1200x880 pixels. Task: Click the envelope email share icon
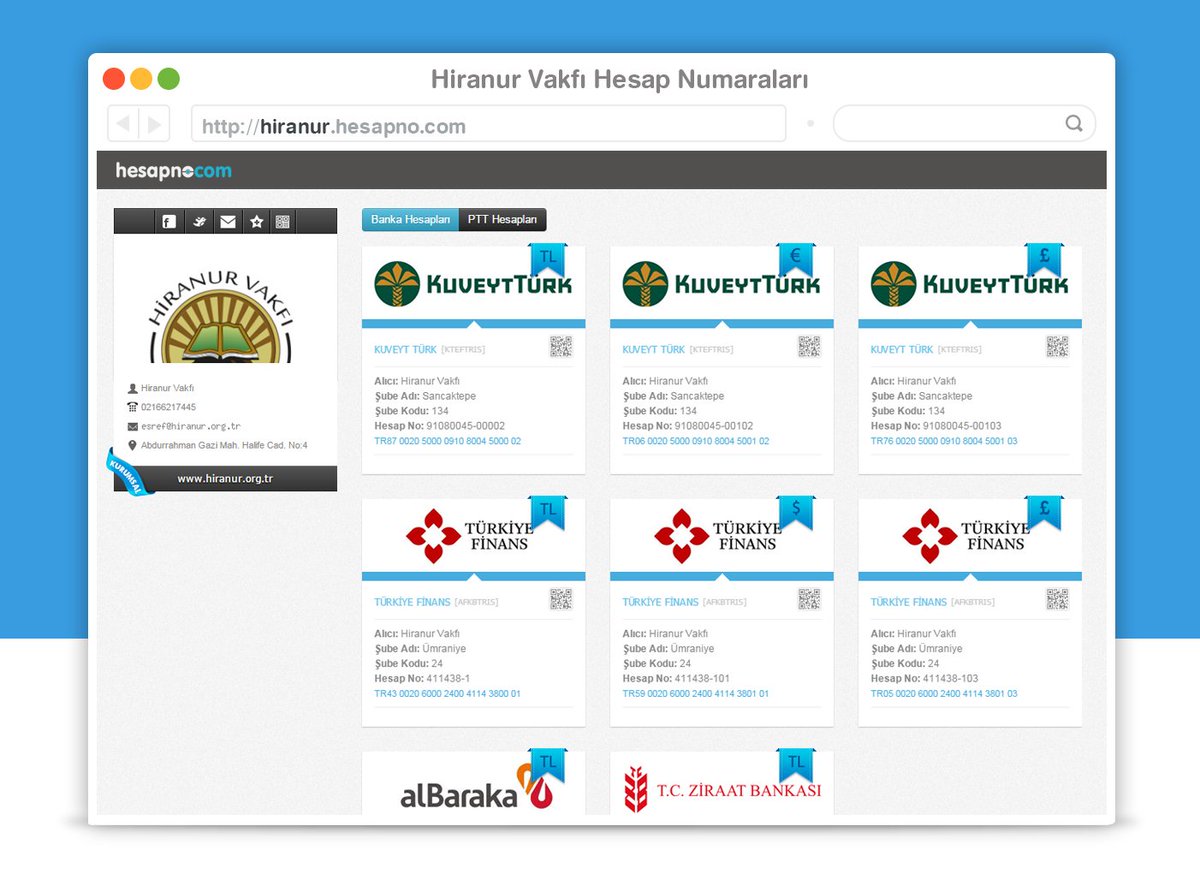pyautogui.click(x=228, y=222)
